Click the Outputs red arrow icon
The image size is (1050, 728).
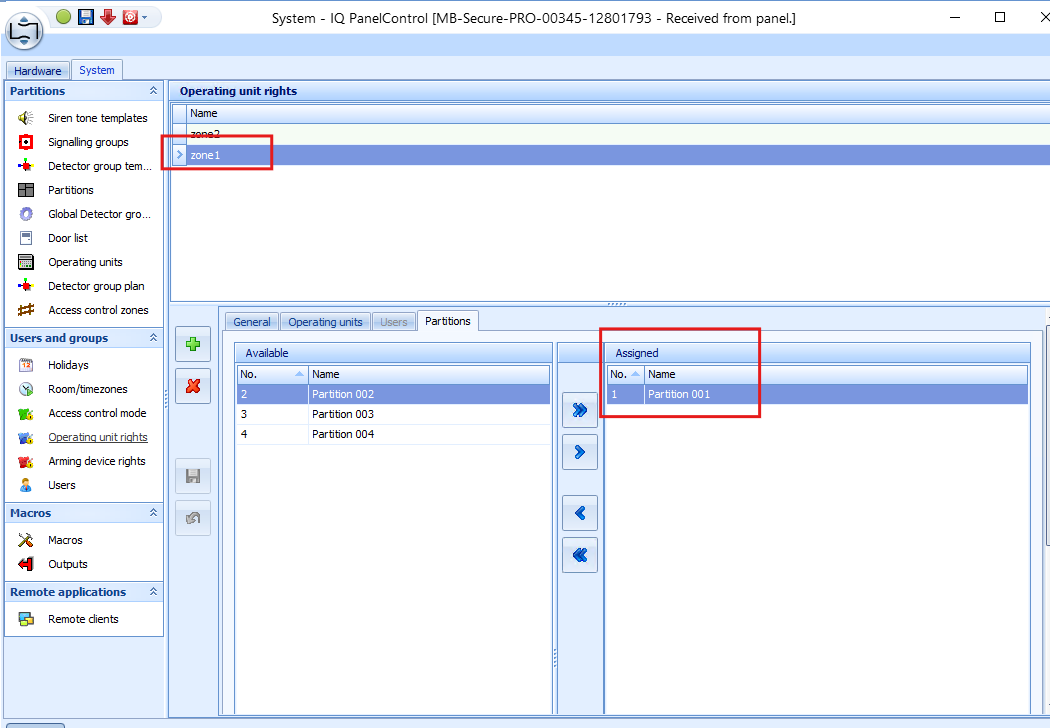coord(25,564)
